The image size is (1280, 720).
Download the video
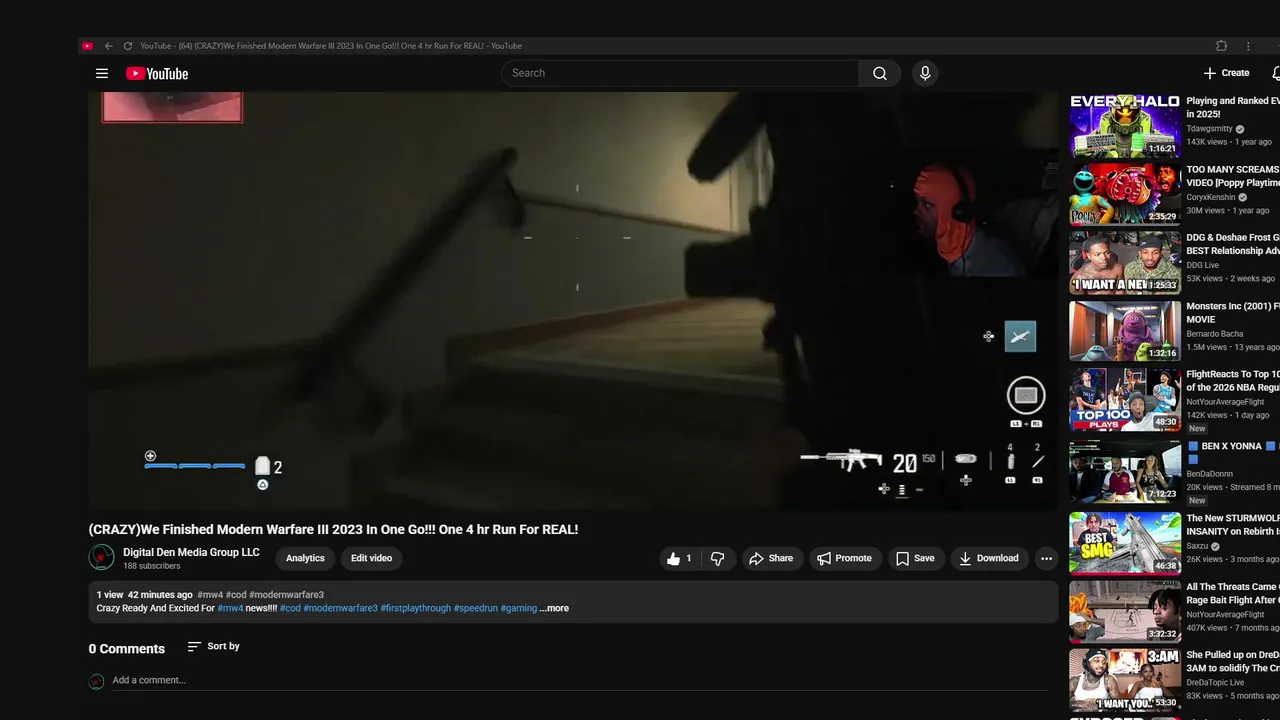point(988,559)
